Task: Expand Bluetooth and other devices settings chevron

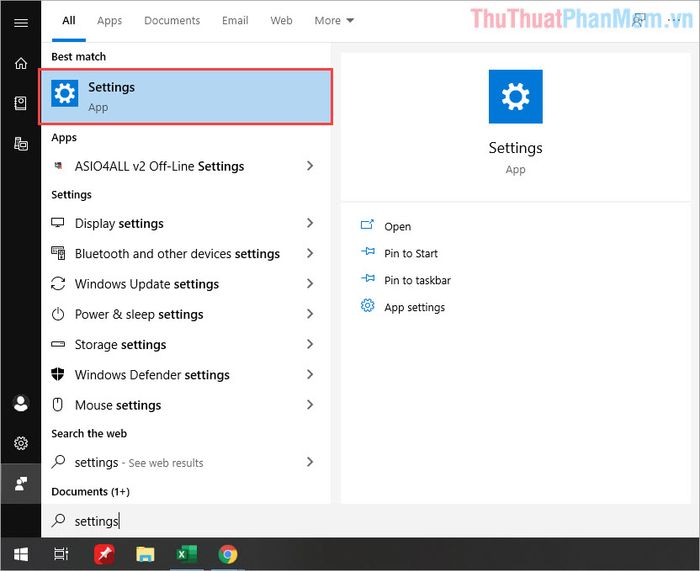Action: (310, 253)
